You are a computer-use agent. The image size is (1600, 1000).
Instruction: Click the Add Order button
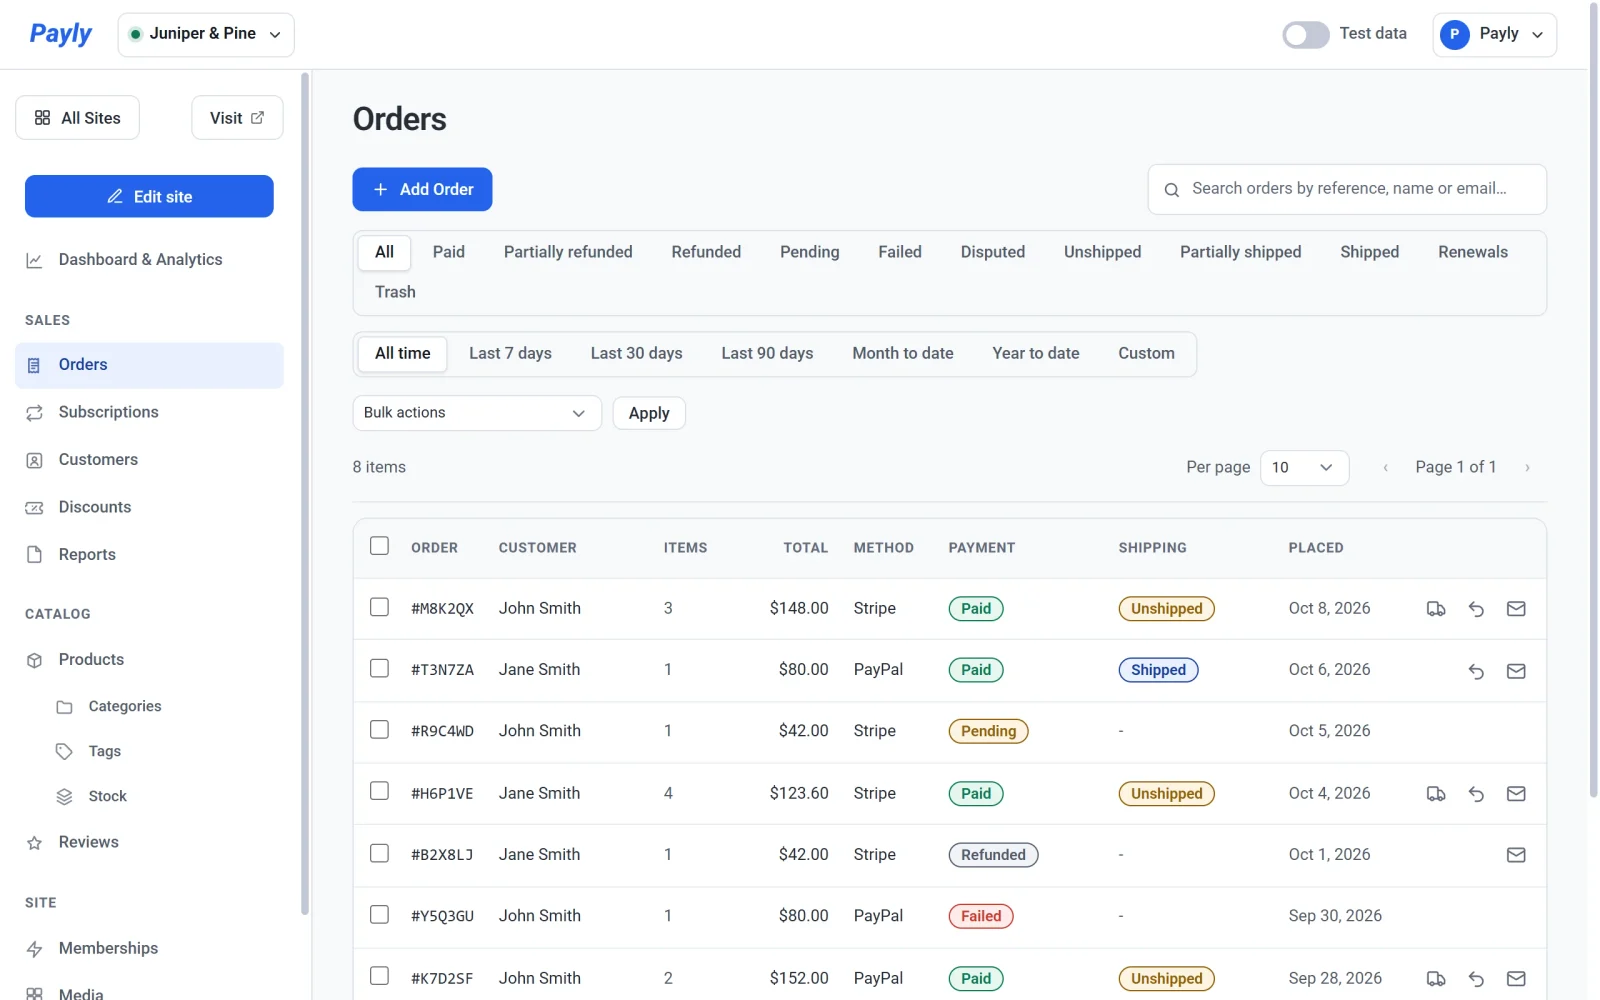coord(422,190)
